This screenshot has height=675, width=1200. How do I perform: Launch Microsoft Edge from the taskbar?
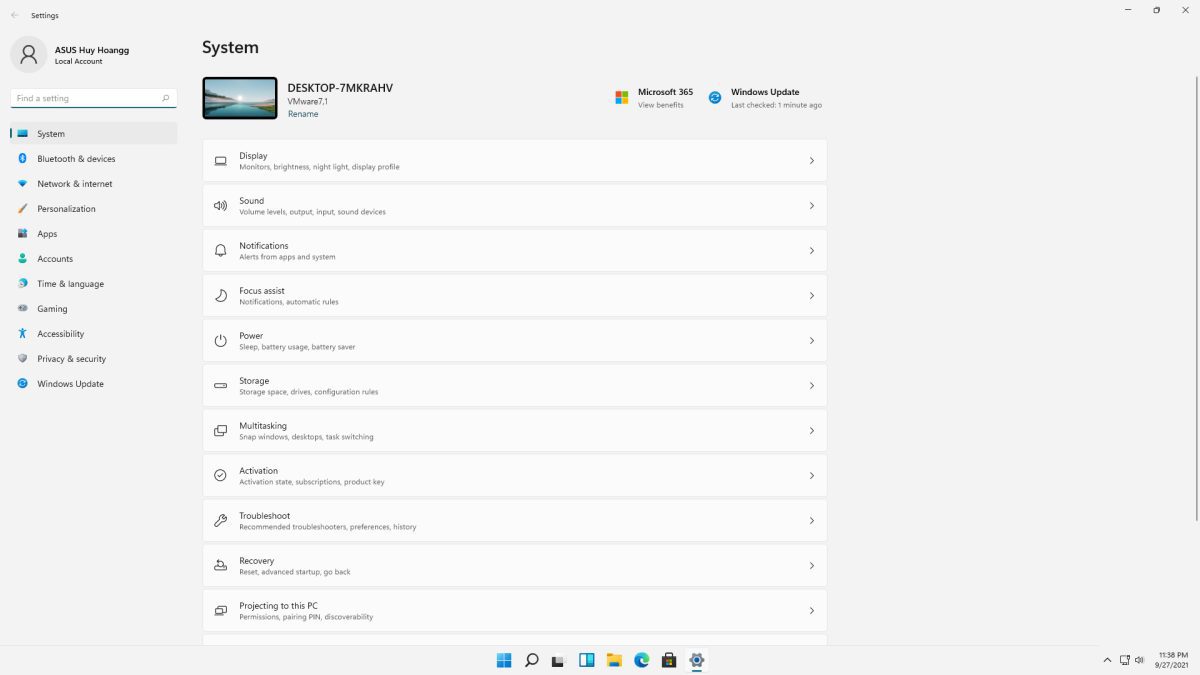point(642,660)
